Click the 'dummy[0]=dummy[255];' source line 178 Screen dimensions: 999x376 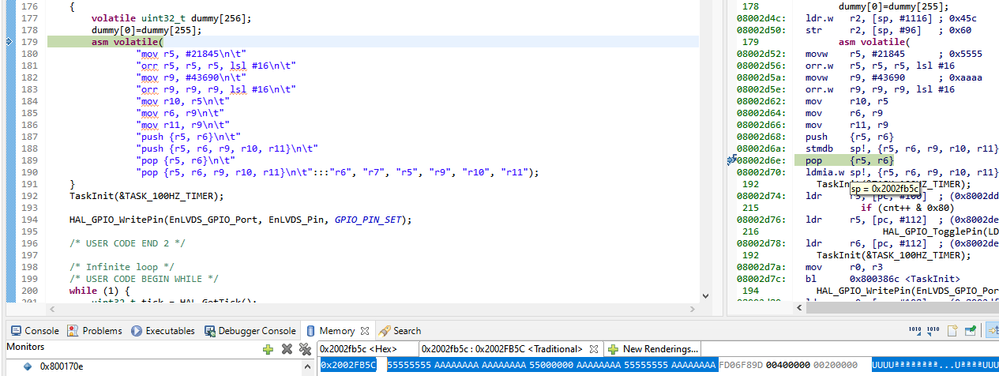147,31
